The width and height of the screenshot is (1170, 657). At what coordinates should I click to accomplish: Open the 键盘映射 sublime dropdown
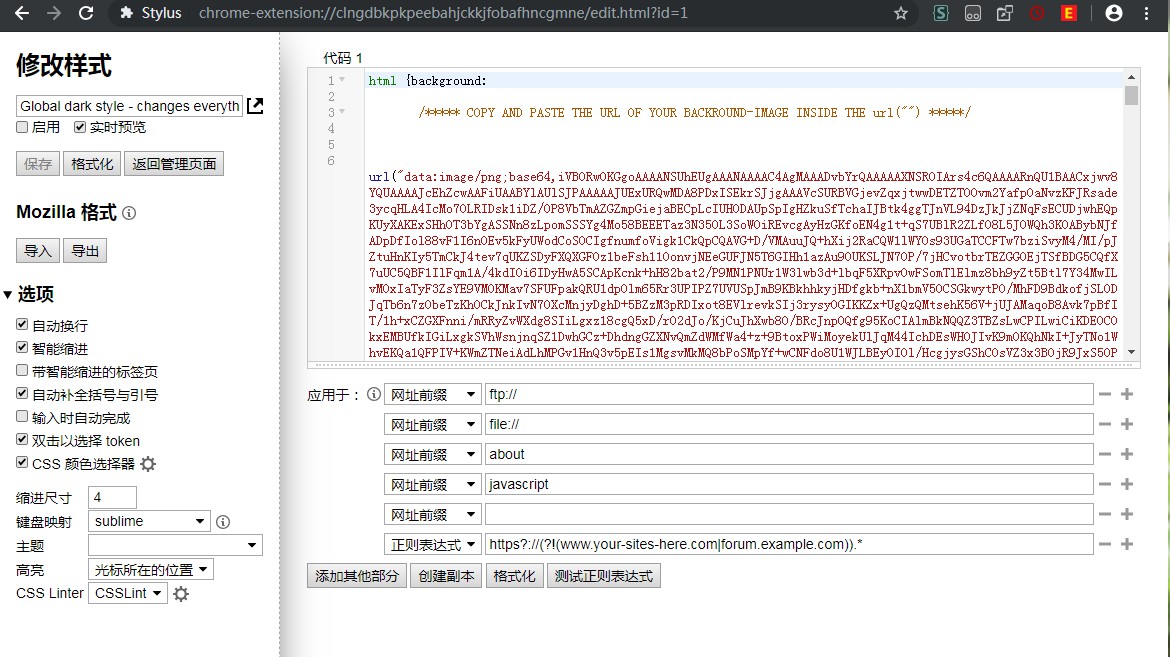tap(149, 521)
